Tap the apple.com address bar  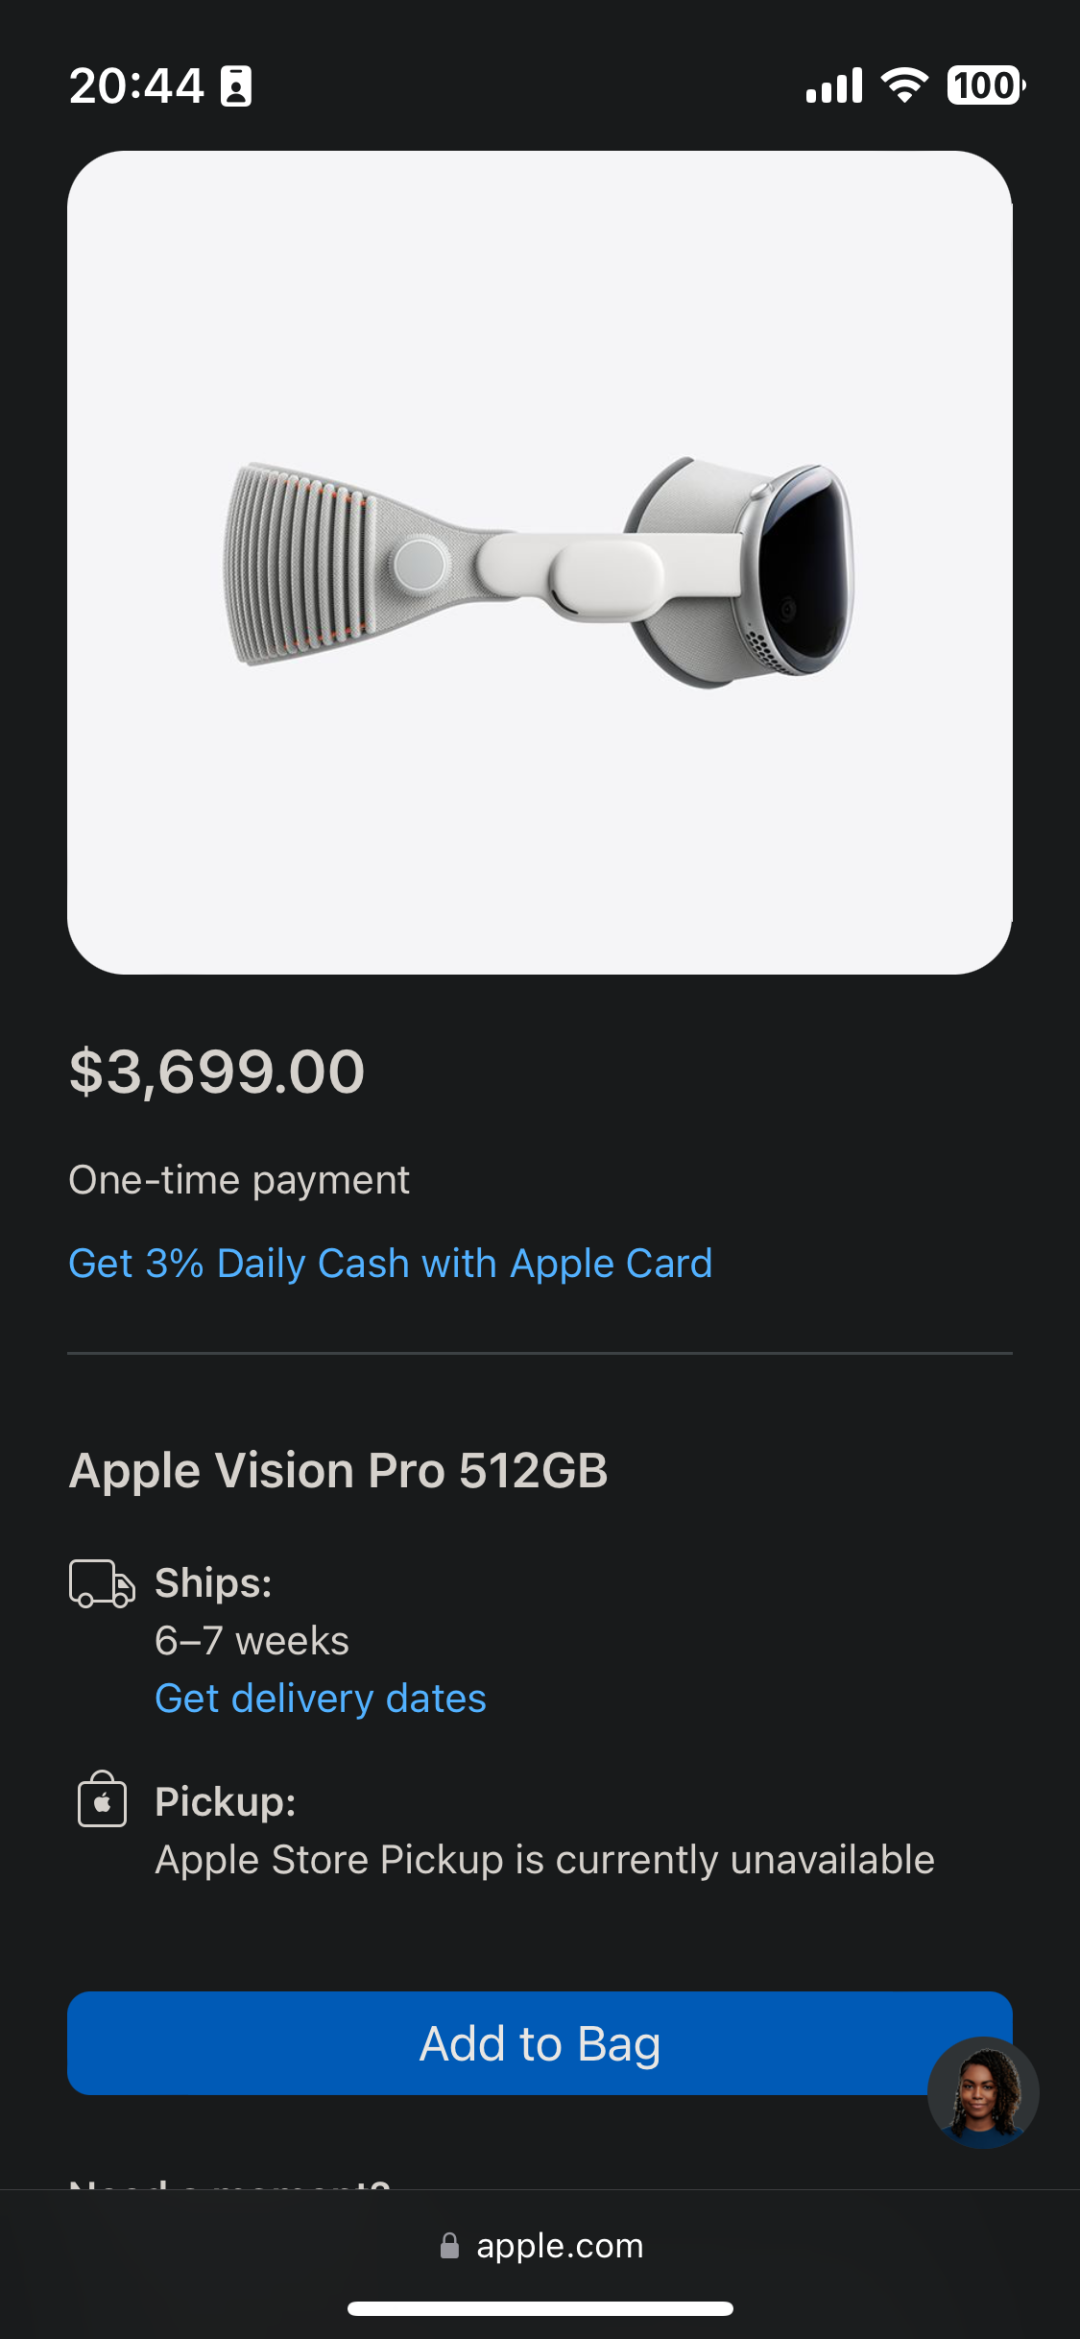click(559, 2245)
